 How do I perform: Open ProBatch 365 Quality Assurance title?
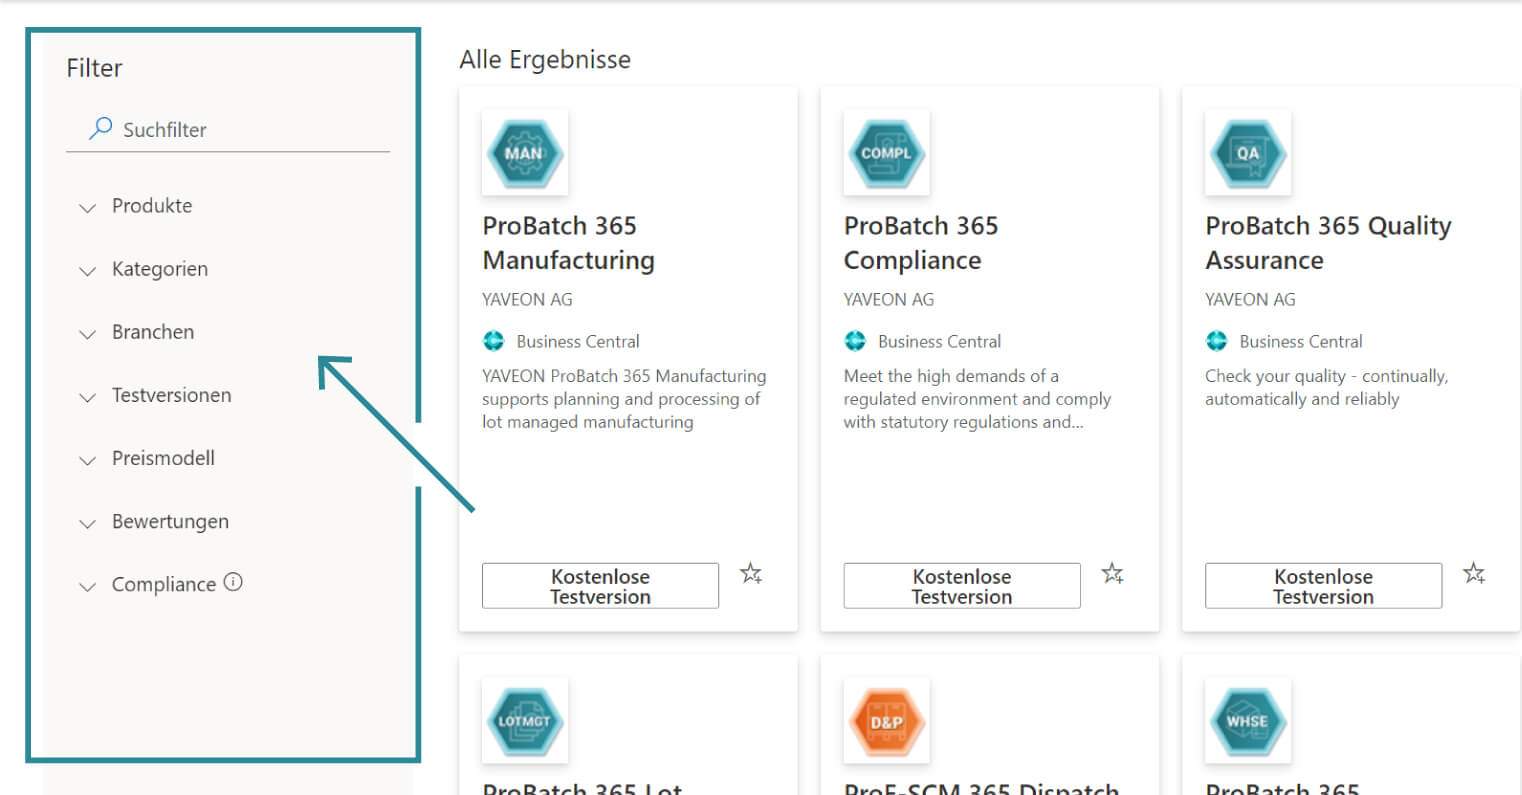pos(1328,243)
